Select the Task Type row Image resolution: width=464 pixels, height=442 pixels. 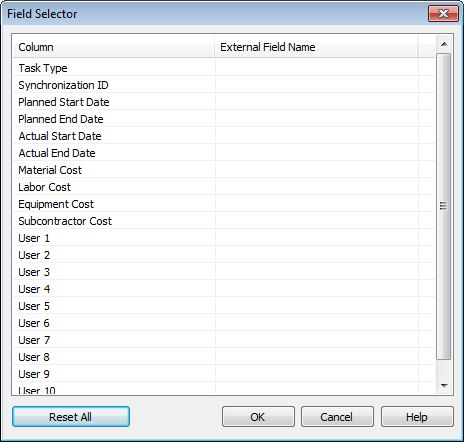tap(224, 68)
